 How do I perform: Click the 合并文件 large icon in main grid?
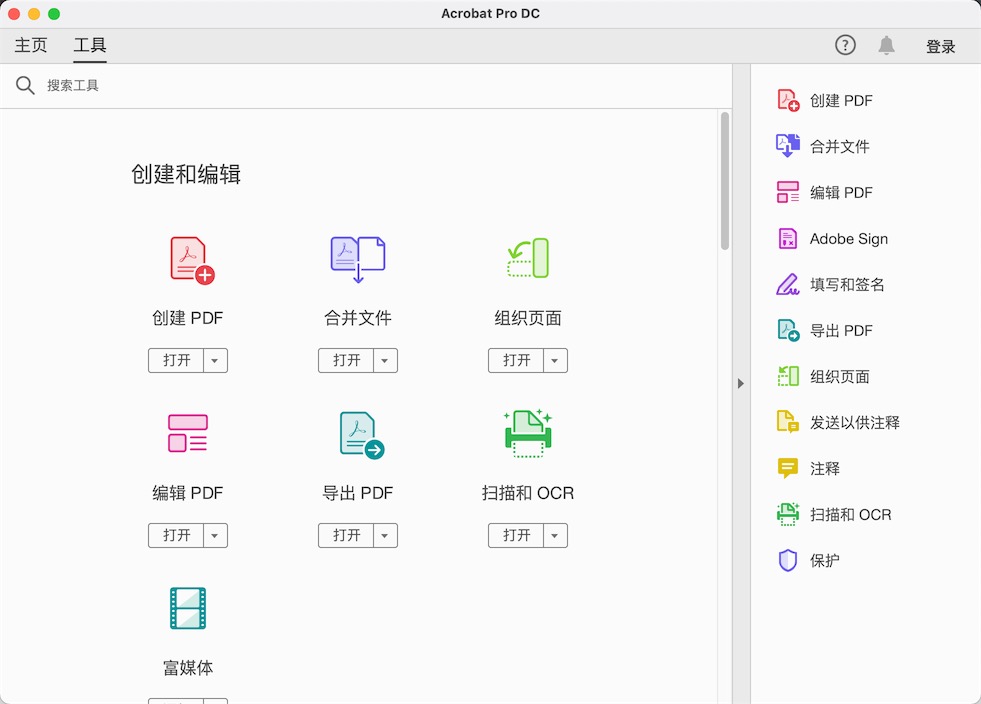(x=358, y=259)
